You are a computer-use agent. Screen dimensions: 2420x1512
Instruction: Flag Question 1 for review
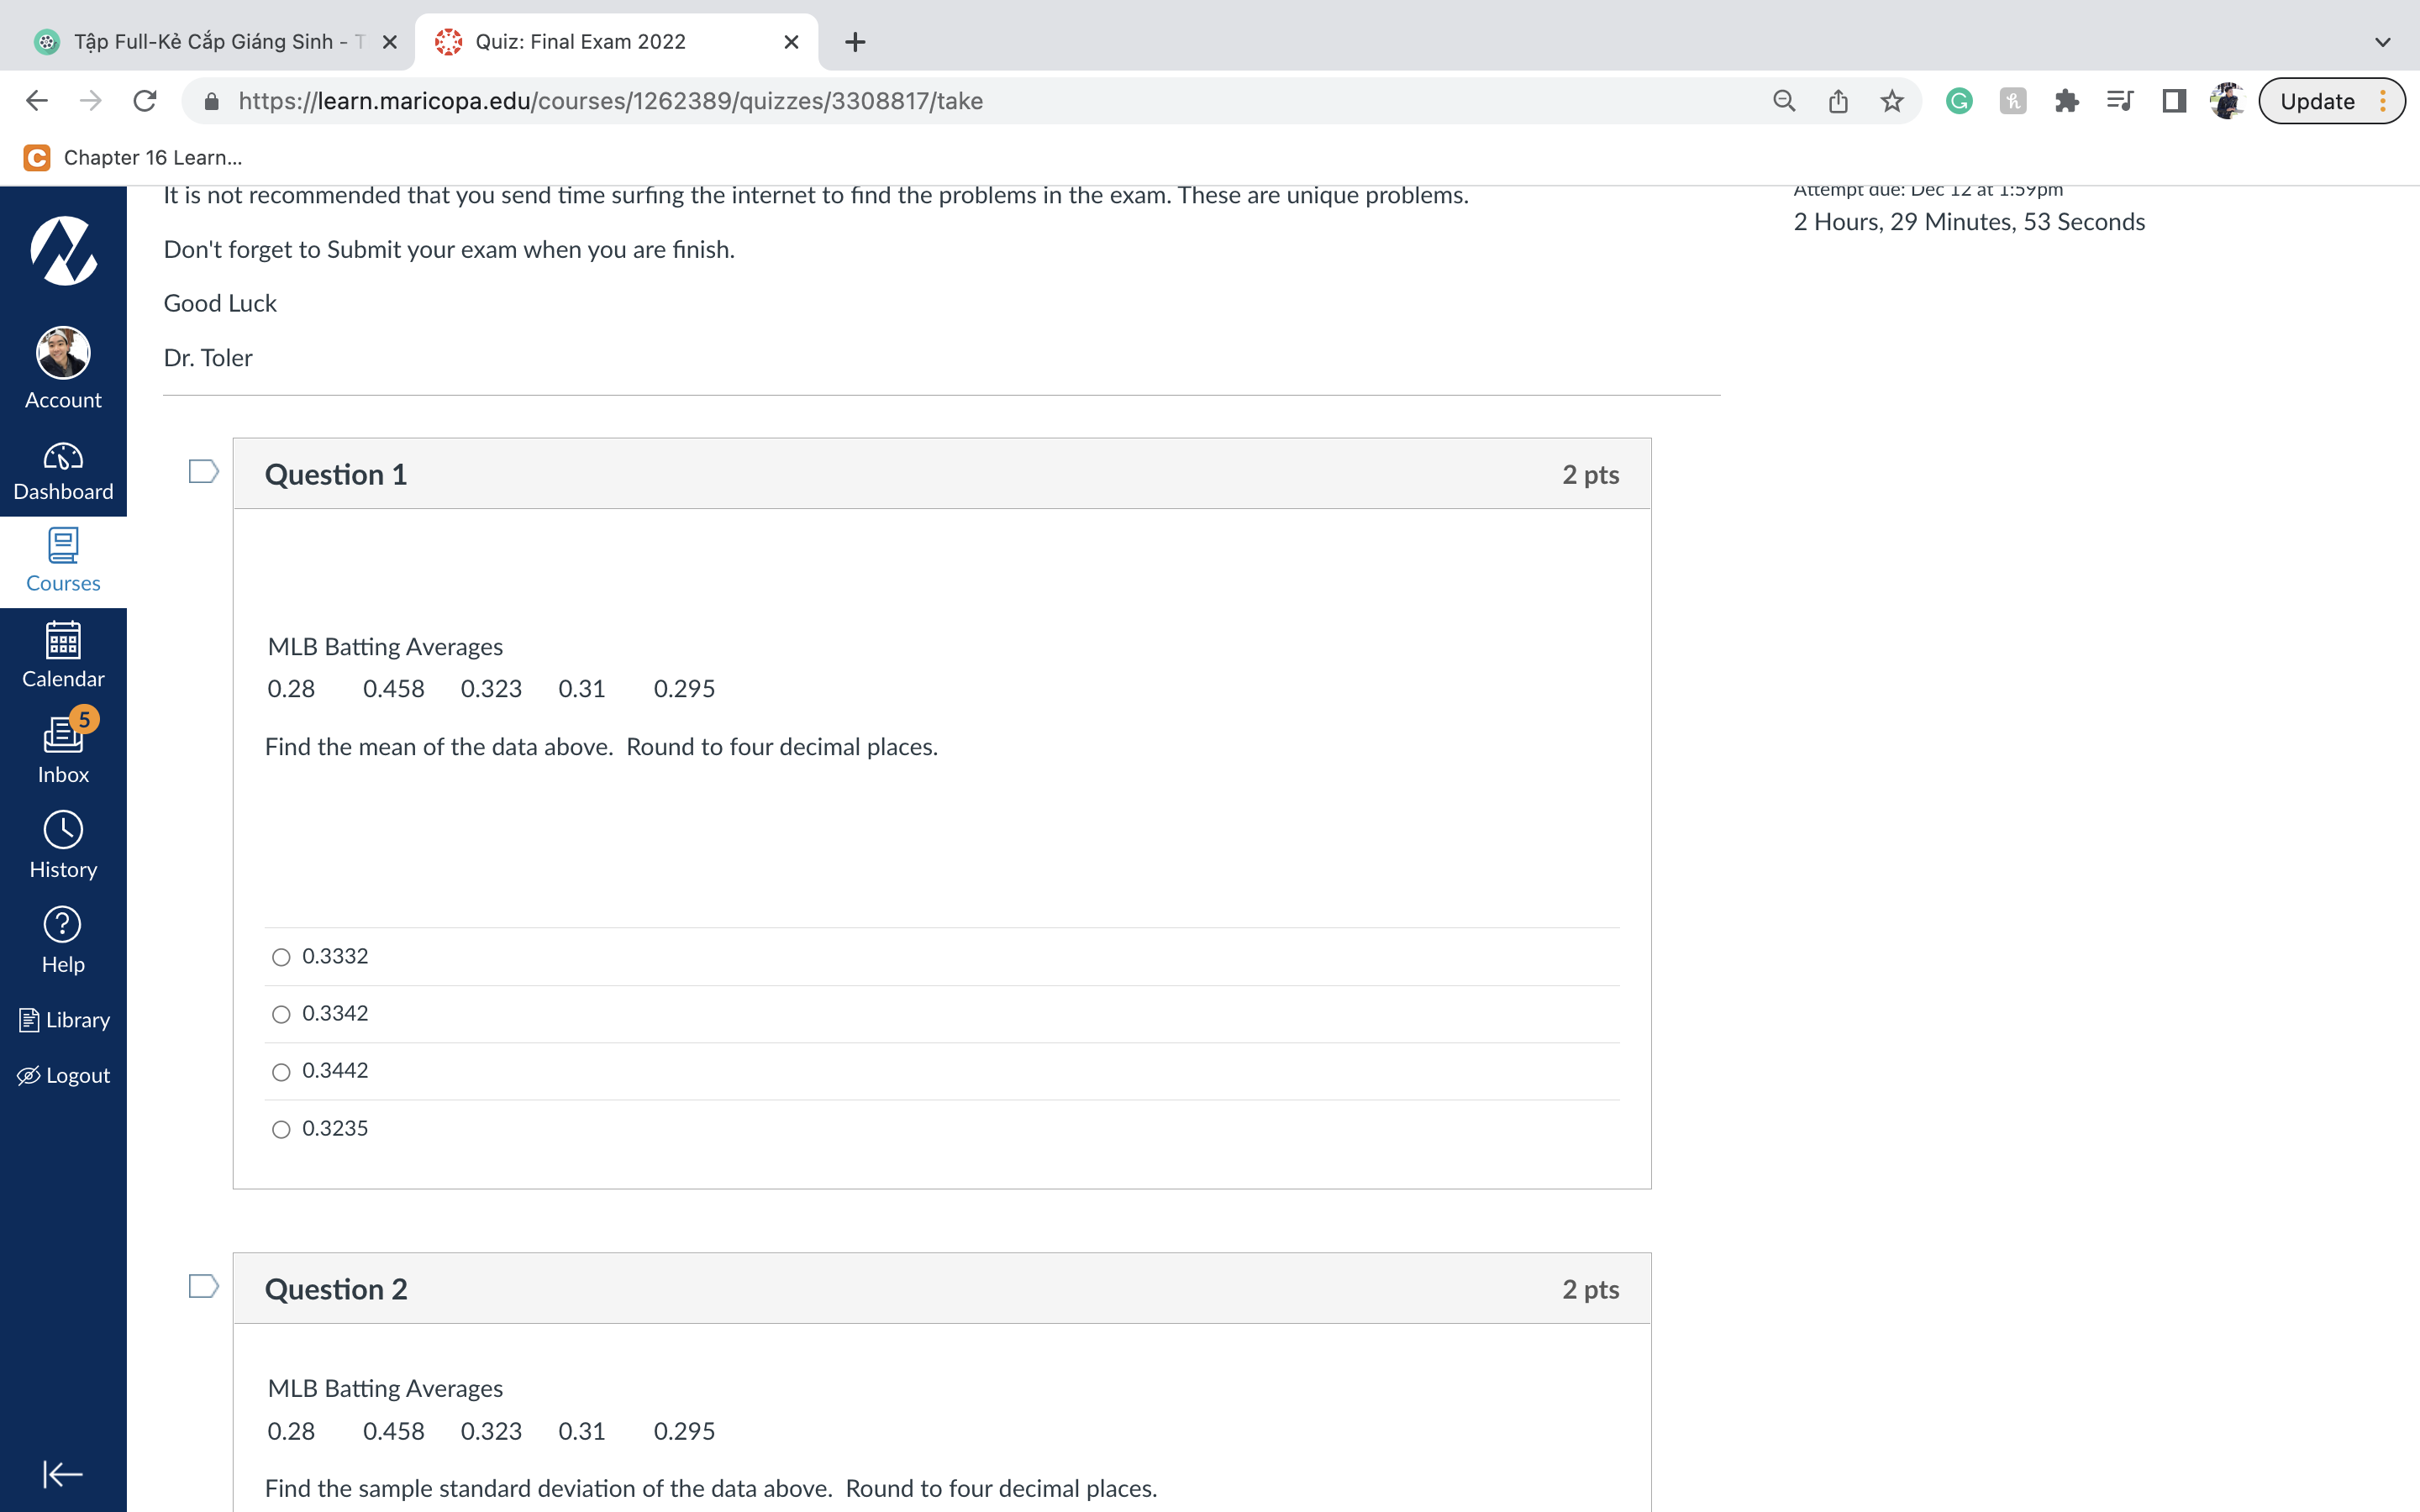pos(203,471)
